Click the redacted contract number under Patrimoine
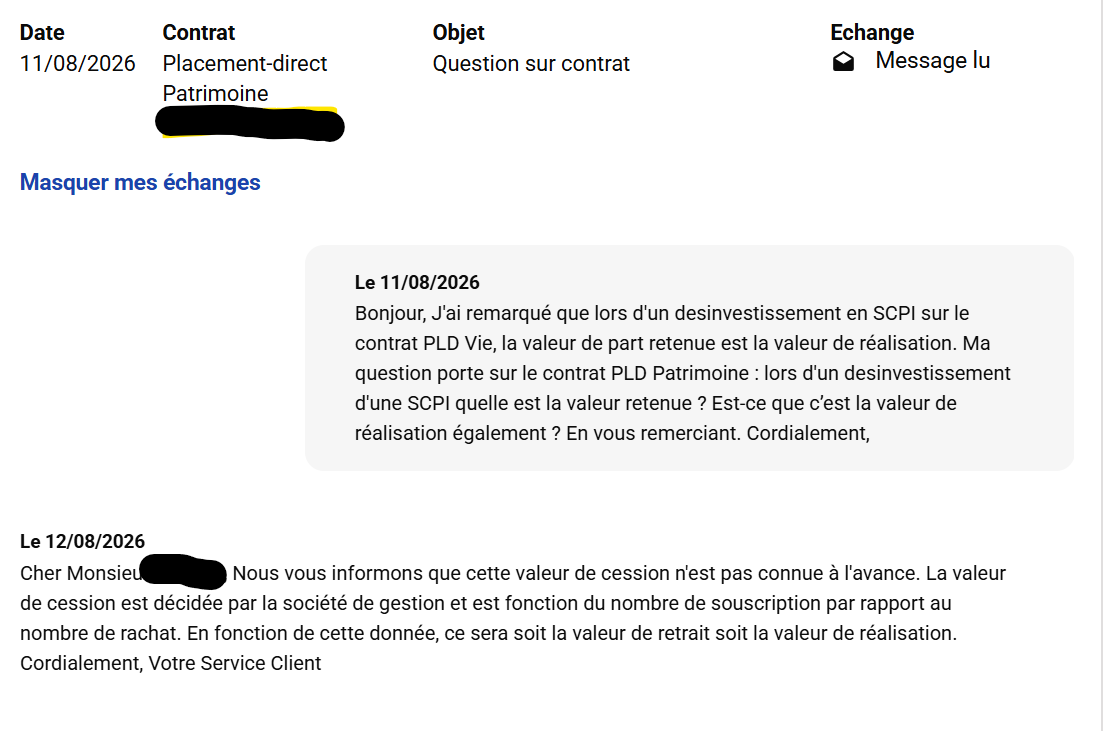 pos(250,124)
